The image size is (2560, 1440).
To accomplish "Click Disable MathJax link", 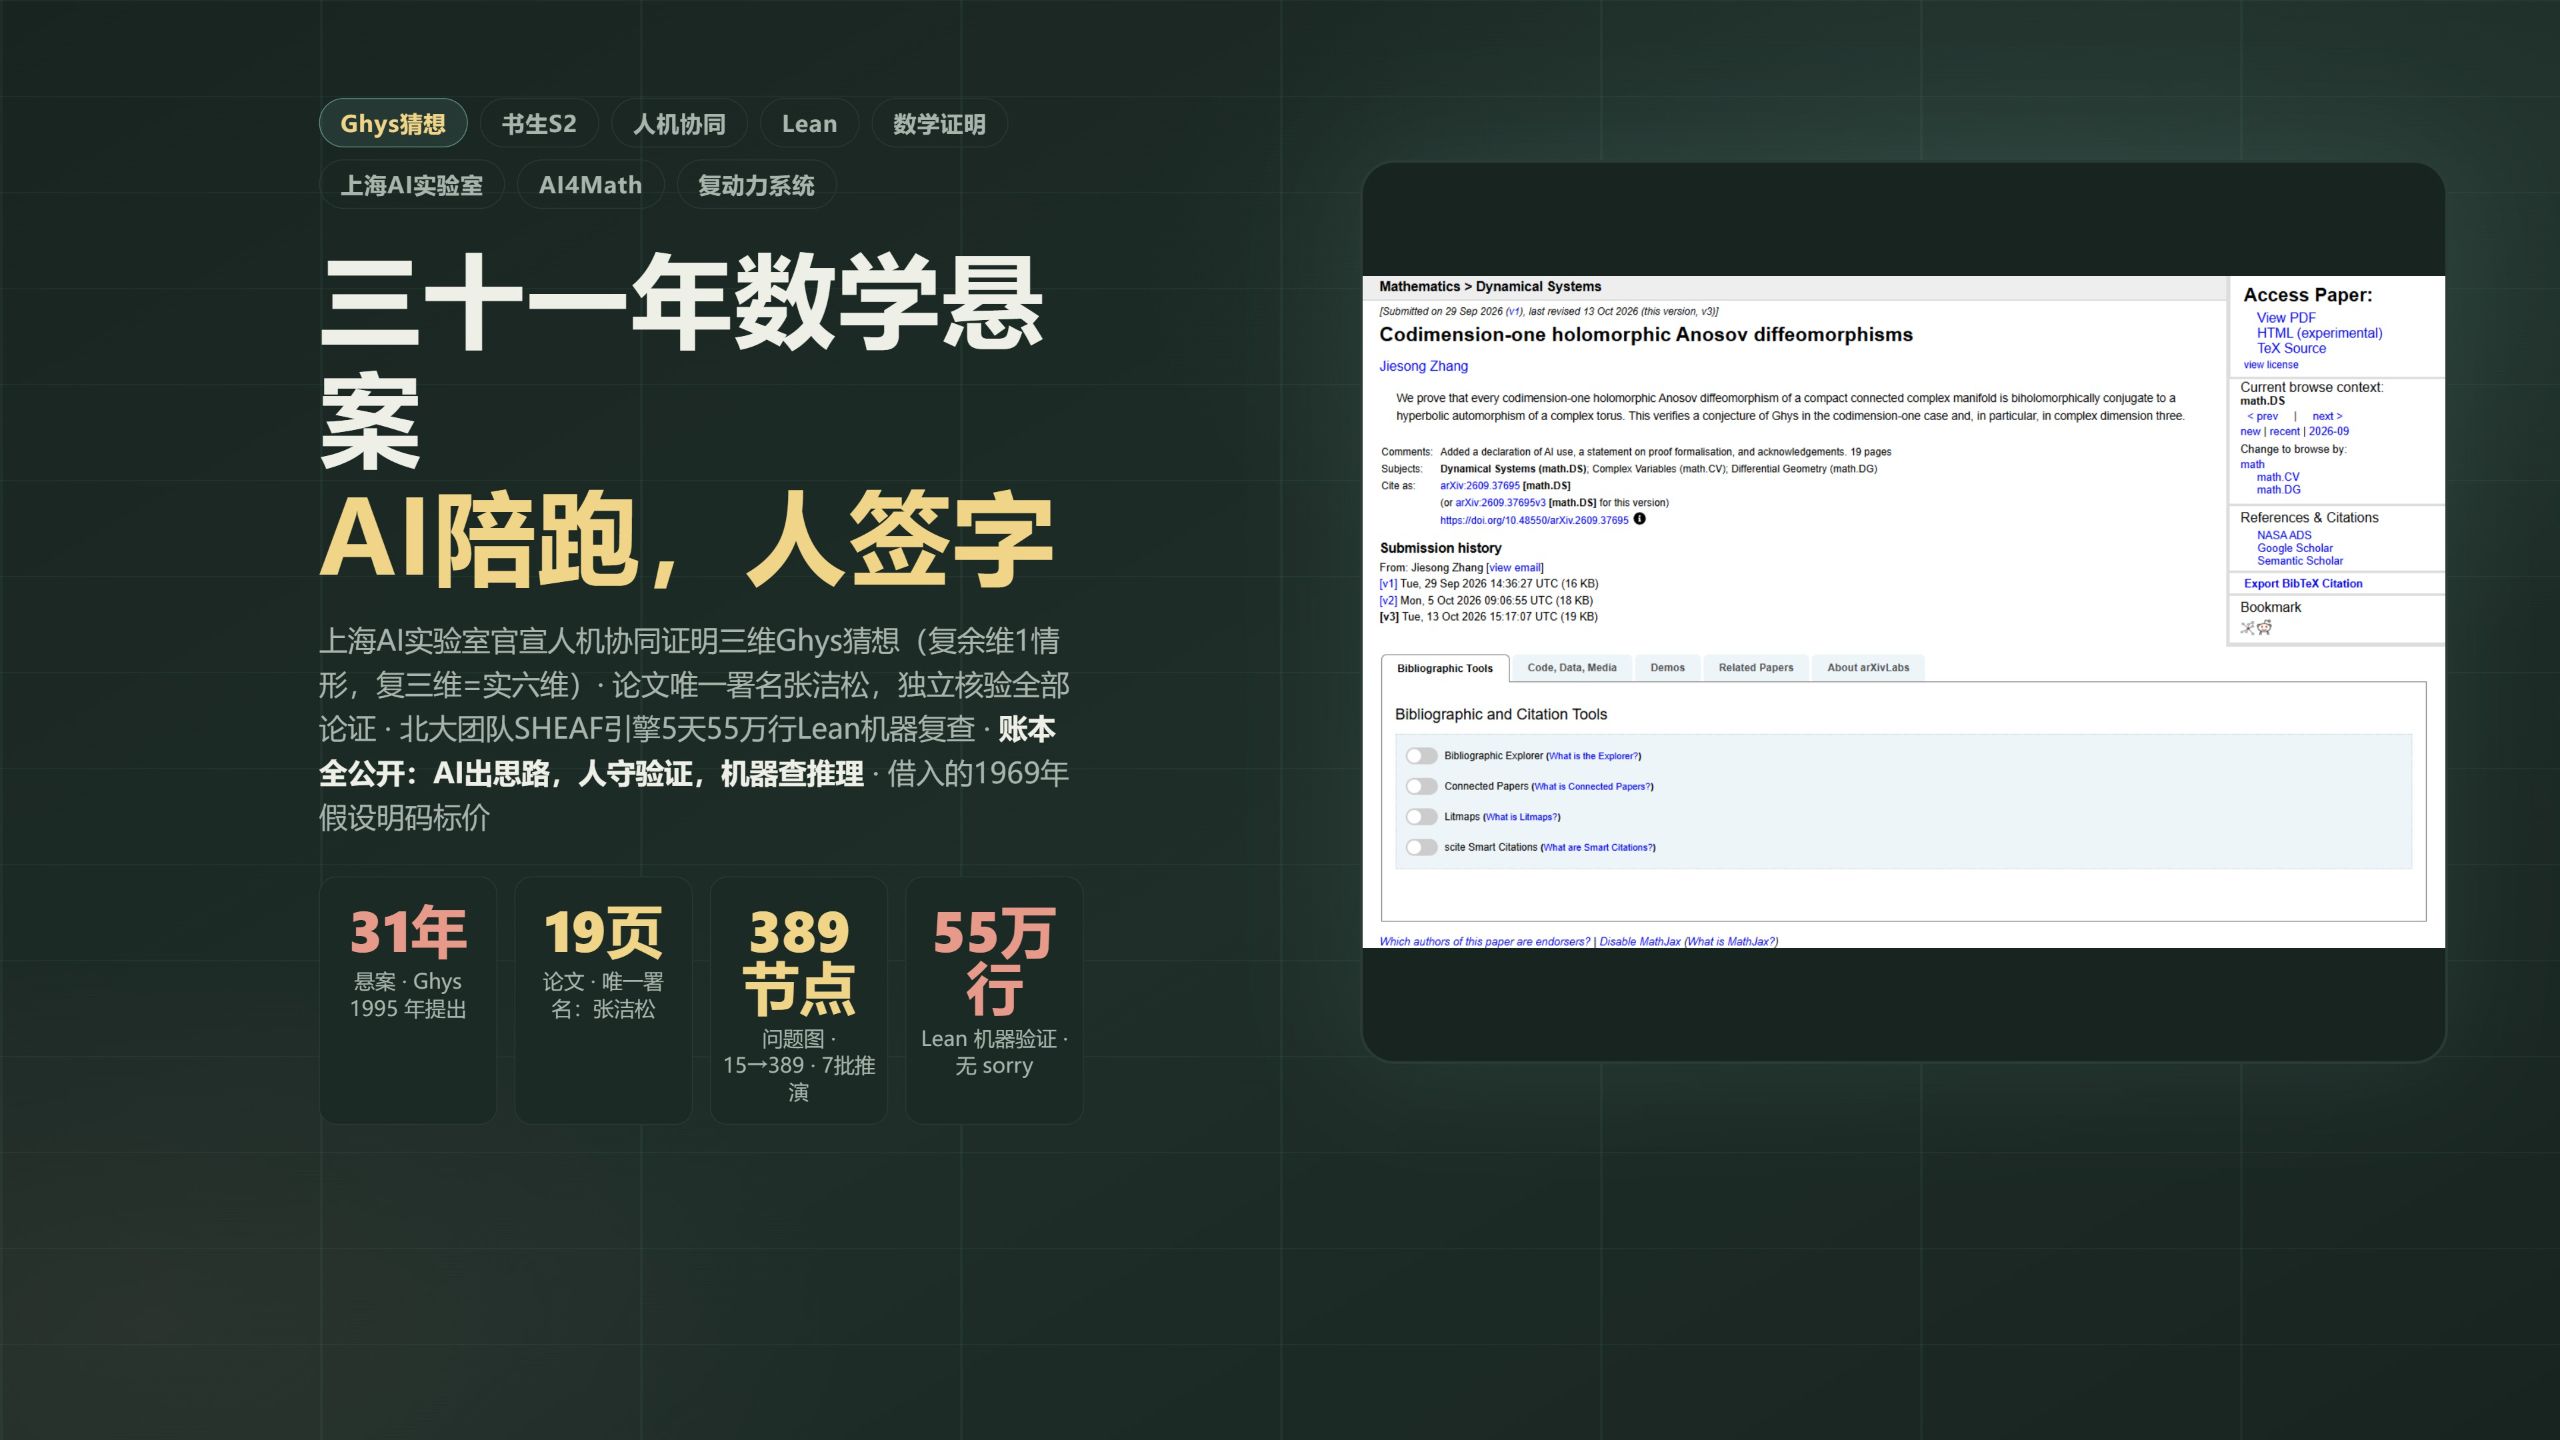I will [1639, 942].
